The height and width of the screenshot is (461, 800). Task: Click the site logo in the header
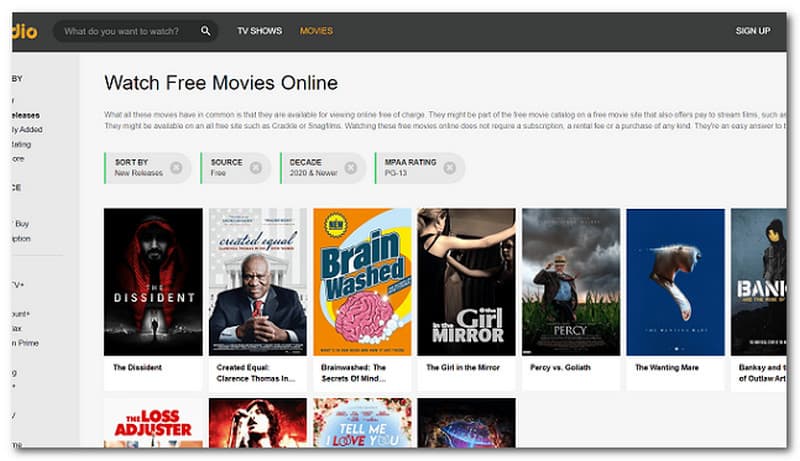pos(24,32)
